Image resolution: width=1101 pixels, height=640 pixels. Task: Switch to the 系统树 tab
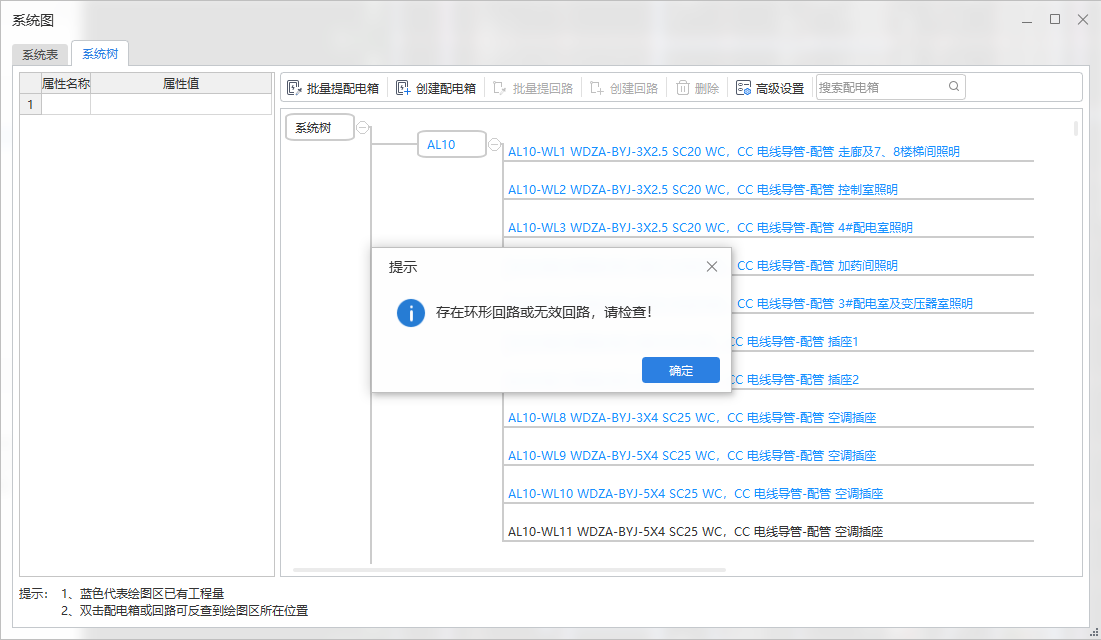pyautogui.click(x=99, y=54)
